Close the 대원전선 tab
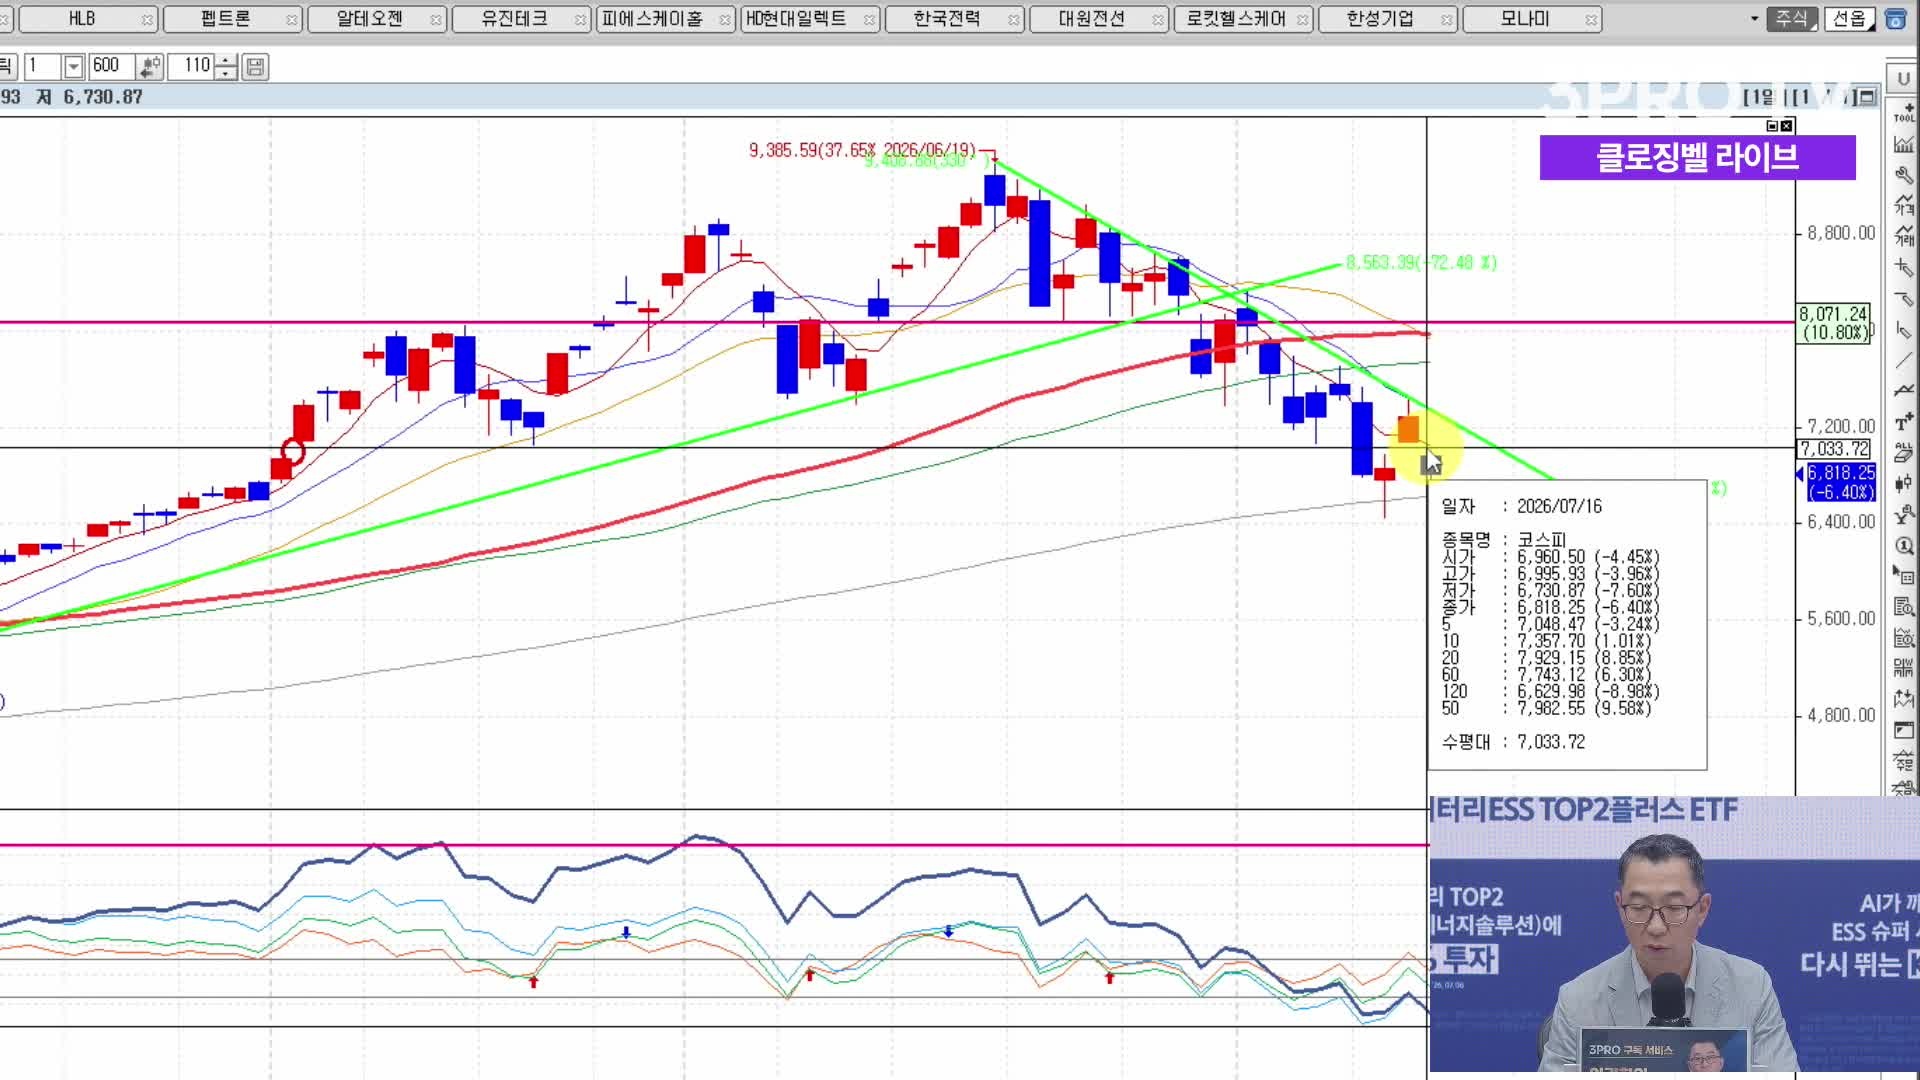 click(1158, 20)
